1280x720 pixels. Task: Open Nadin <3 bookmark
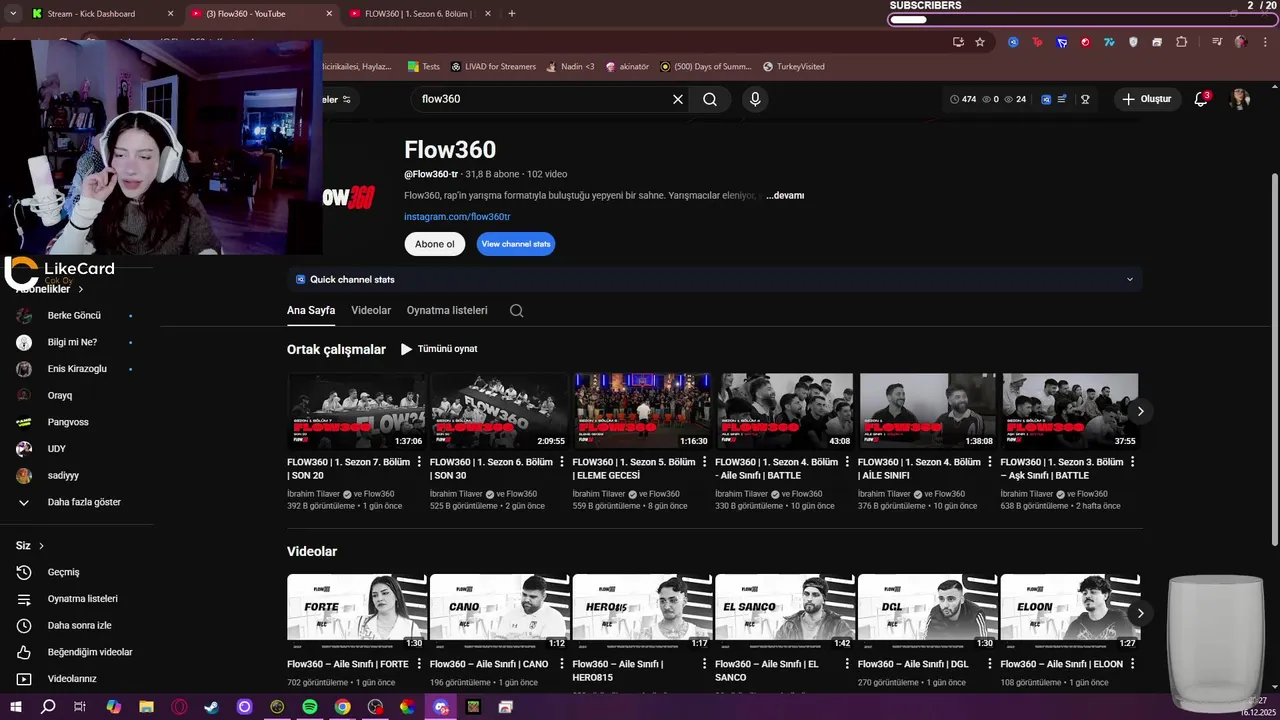[x=570, y=66]
